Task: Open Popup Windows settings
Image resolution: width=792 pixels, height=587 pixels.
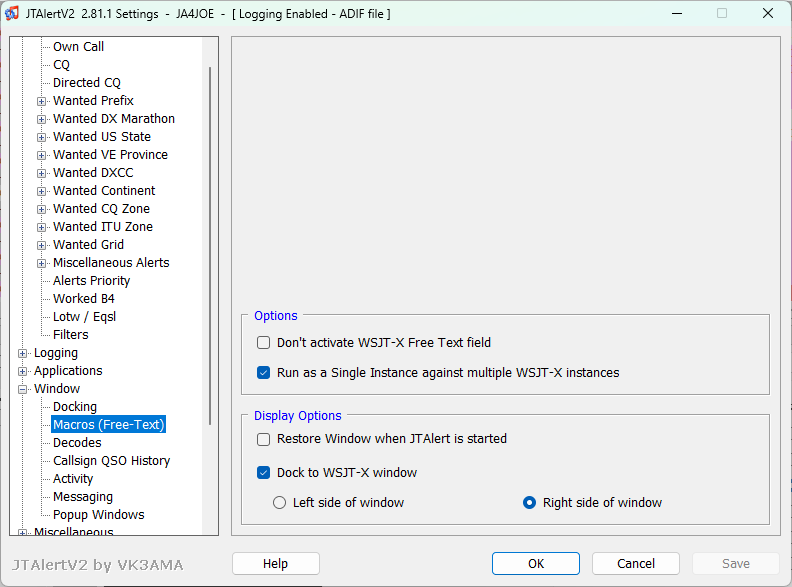Action: point(98,515)
